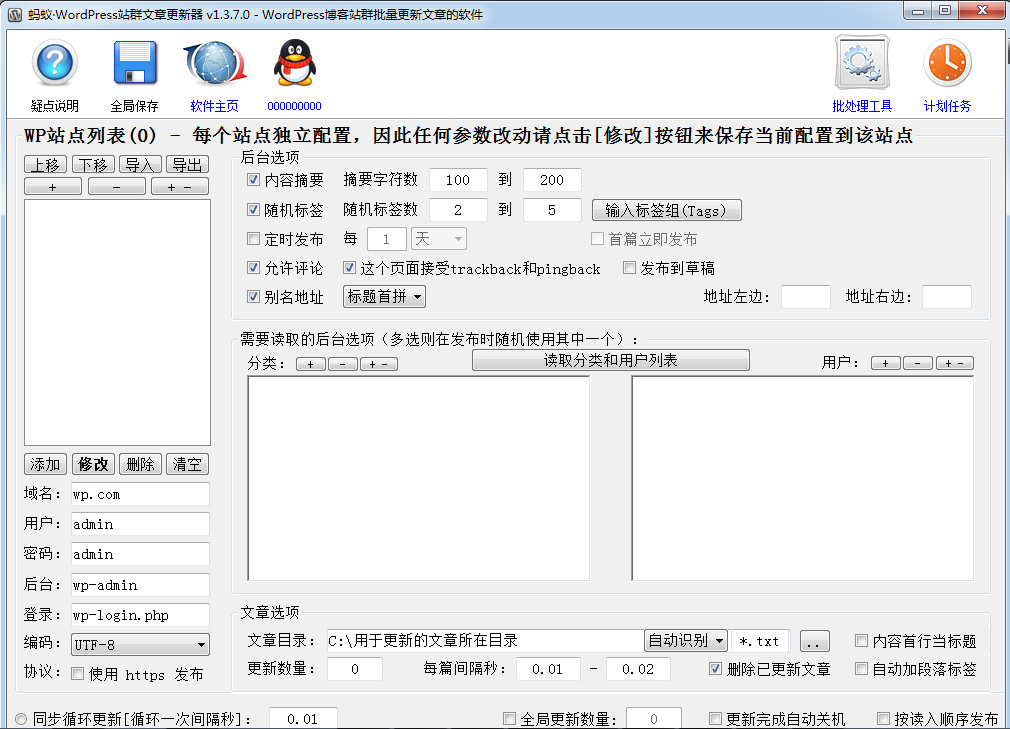Open the 疑点说明 help icon
This screenshot has width=1010, height=729.
pos(55,63)
